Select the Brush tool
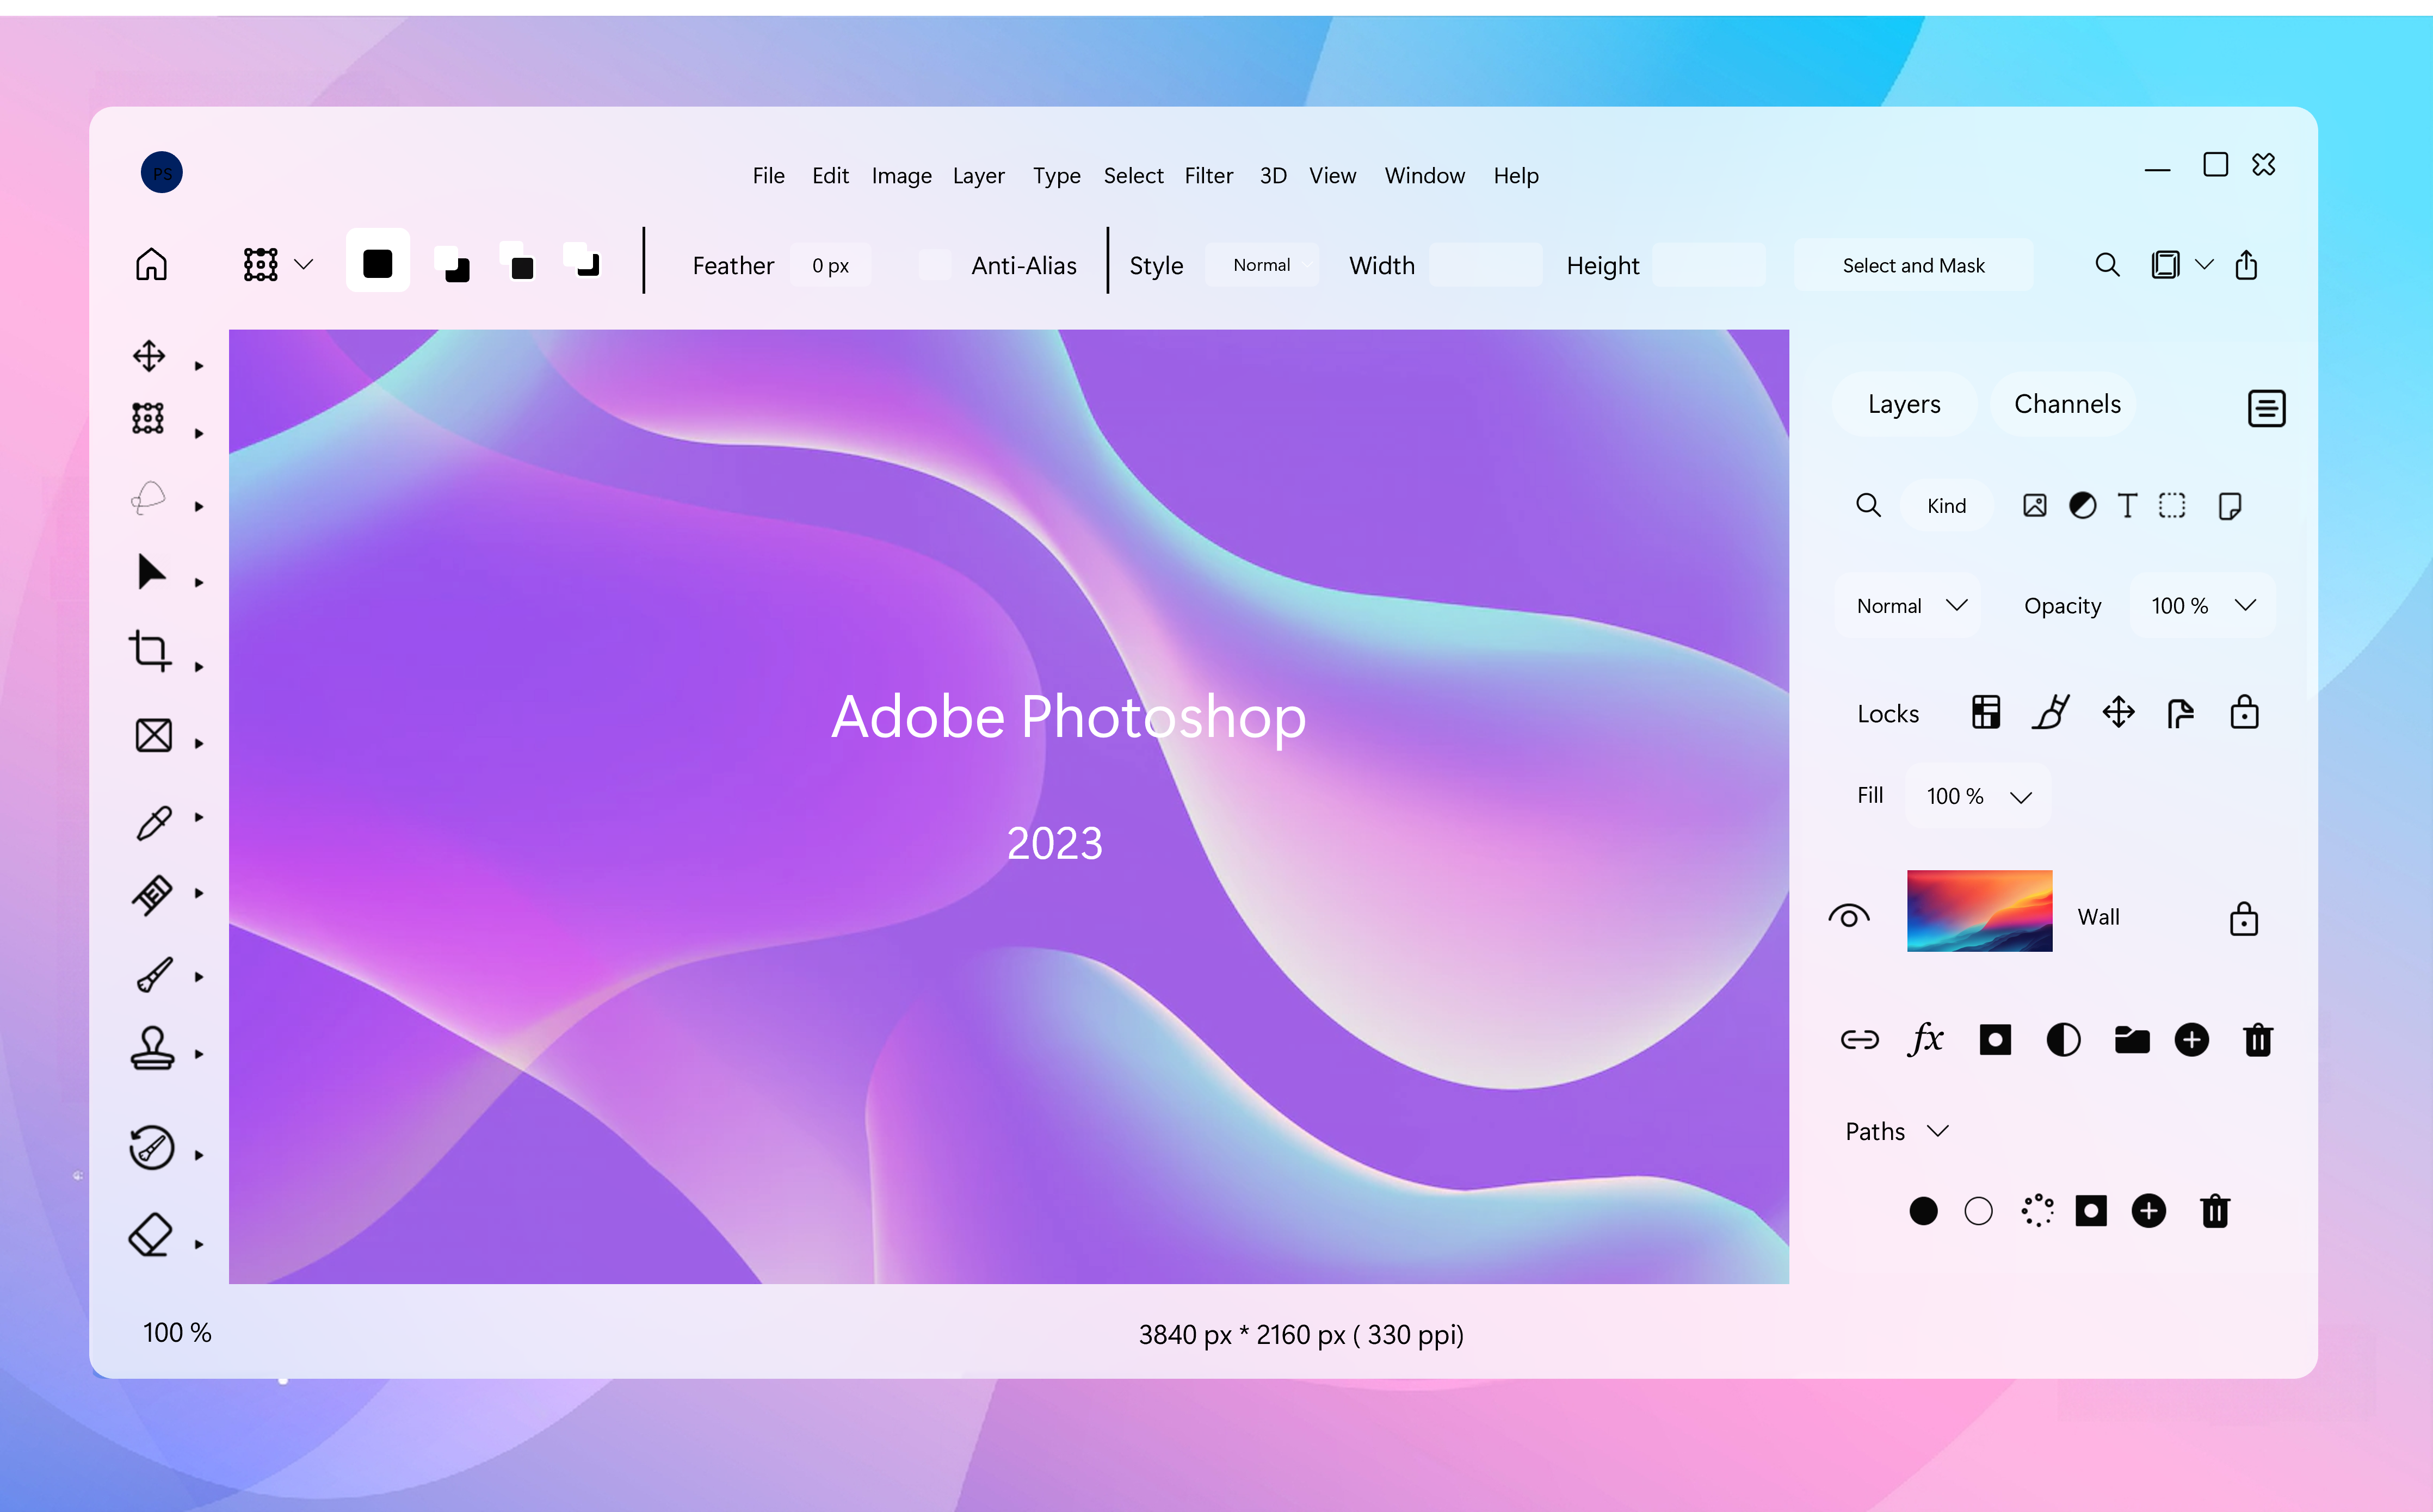Image resolution: width=2433 pixels, height=1512 pixels. point(153,975)
